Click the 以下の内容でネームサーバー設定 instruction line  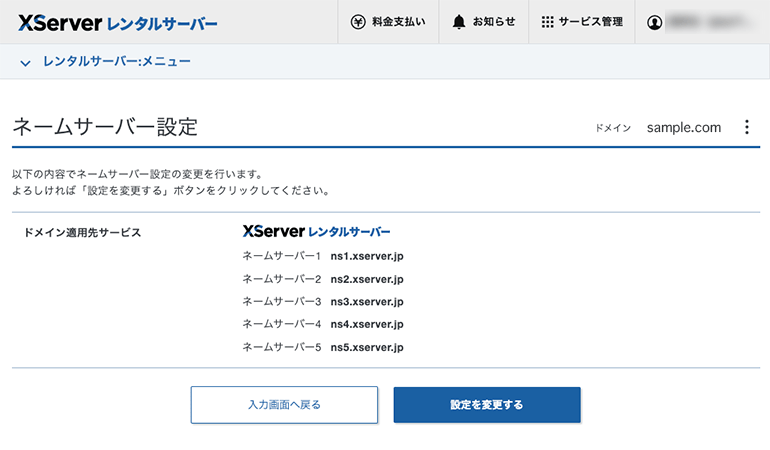pos(138,174)
